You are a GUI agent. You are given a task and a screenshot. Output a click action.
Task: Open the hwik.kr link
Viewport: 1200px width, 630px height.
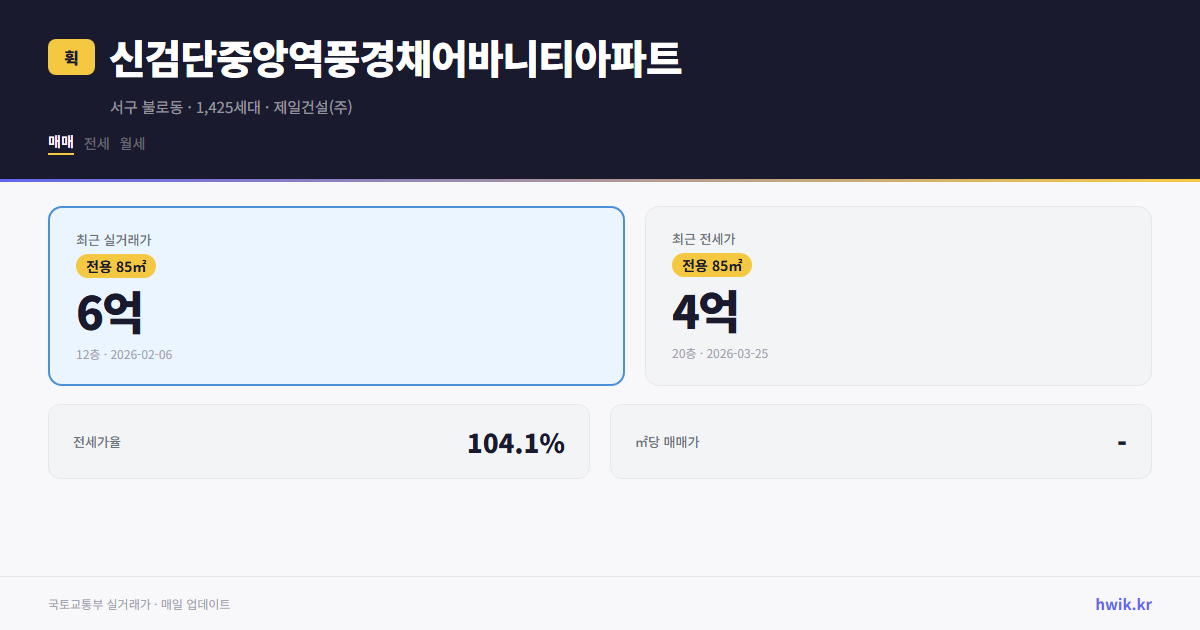1122,604
